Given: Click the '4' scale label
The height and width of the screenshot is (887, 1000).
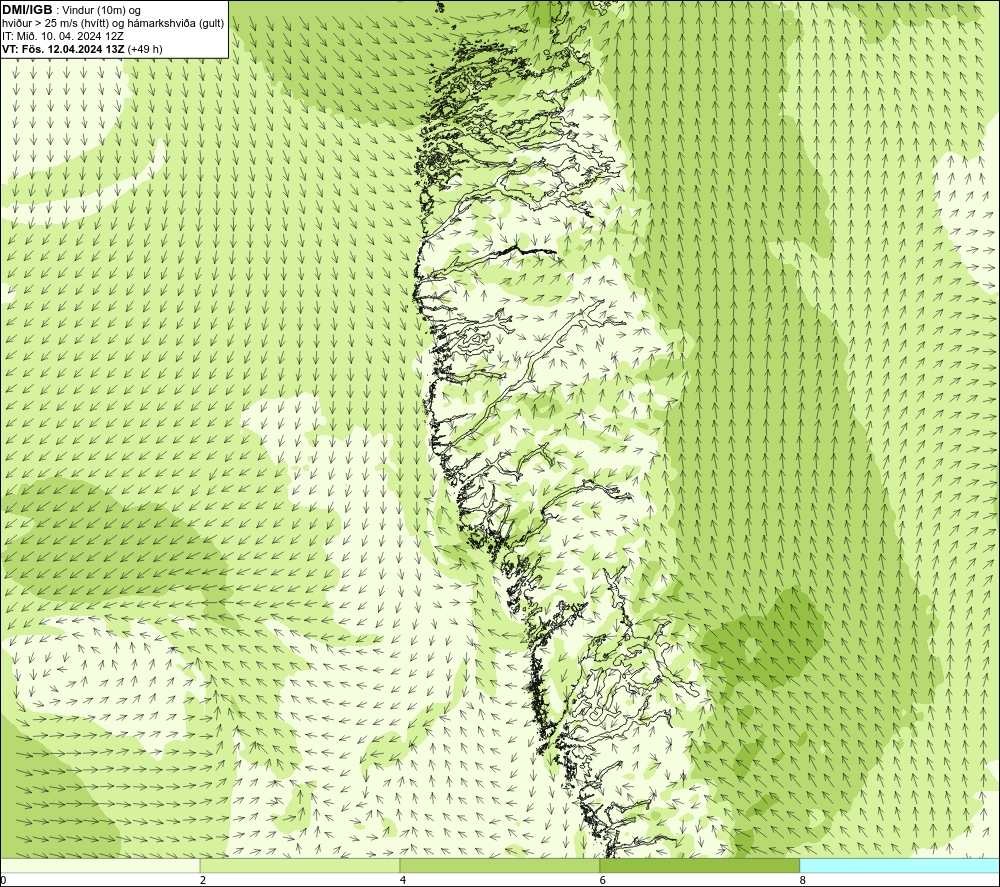Looking at the screenshot, I should click(x=403, y=881).
